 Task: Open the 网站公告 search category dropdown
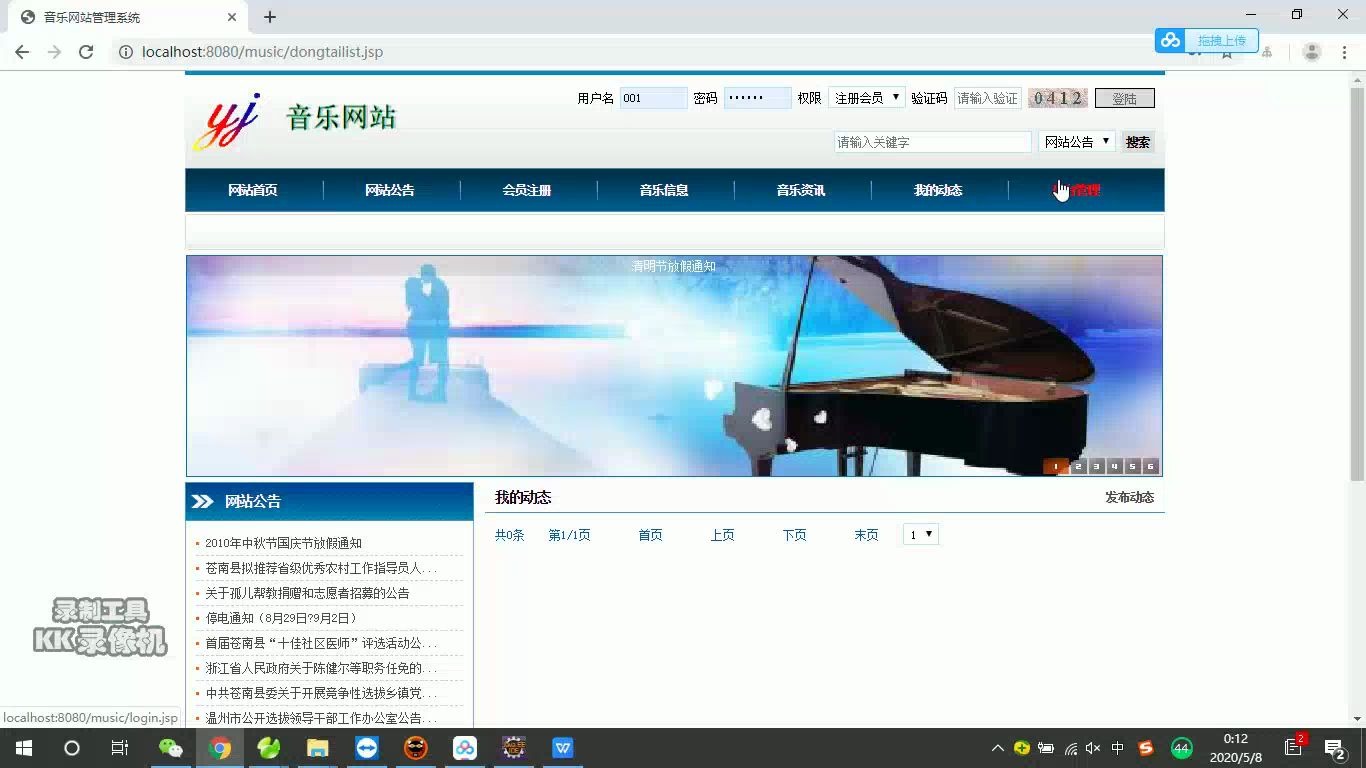tap(1077, 141)
